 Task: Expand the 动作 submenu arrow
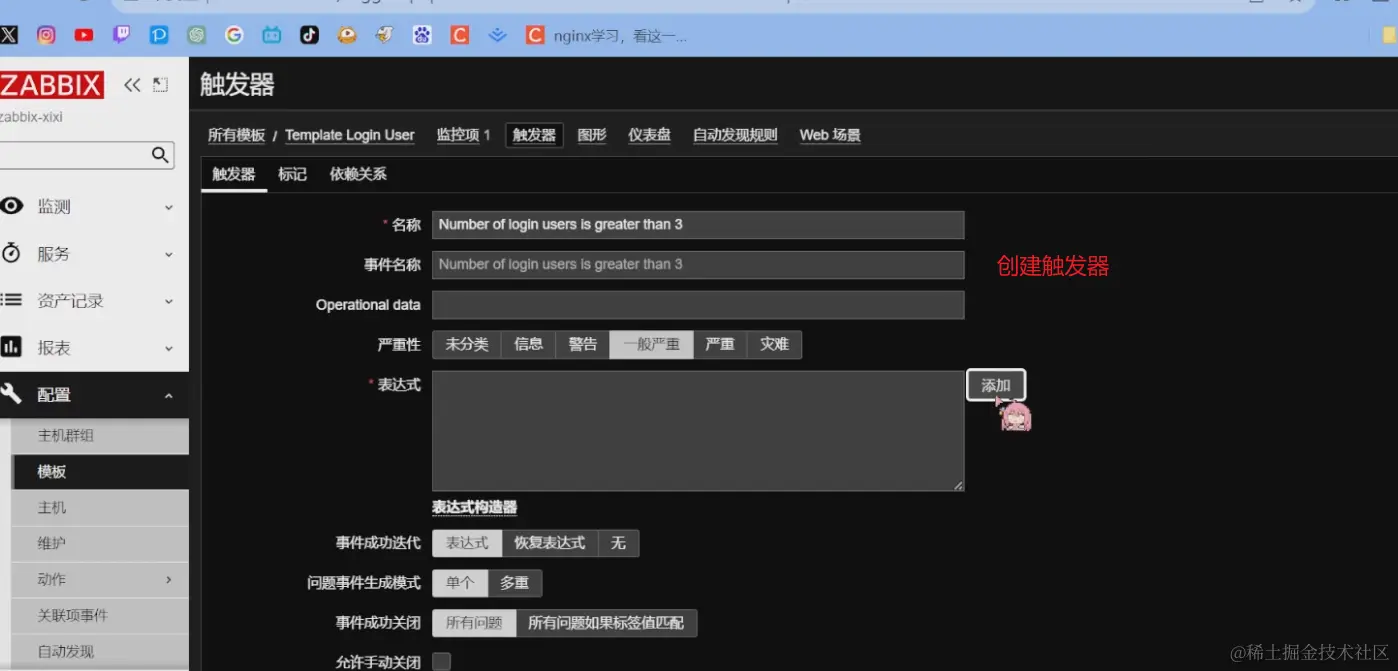pyautogui.click(x=168, y=579)
